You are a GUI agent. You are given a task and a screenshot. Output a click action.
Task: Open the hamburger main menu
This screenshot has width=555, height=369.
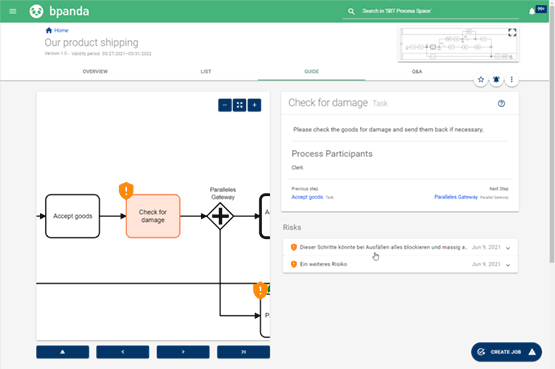[13, 11]
